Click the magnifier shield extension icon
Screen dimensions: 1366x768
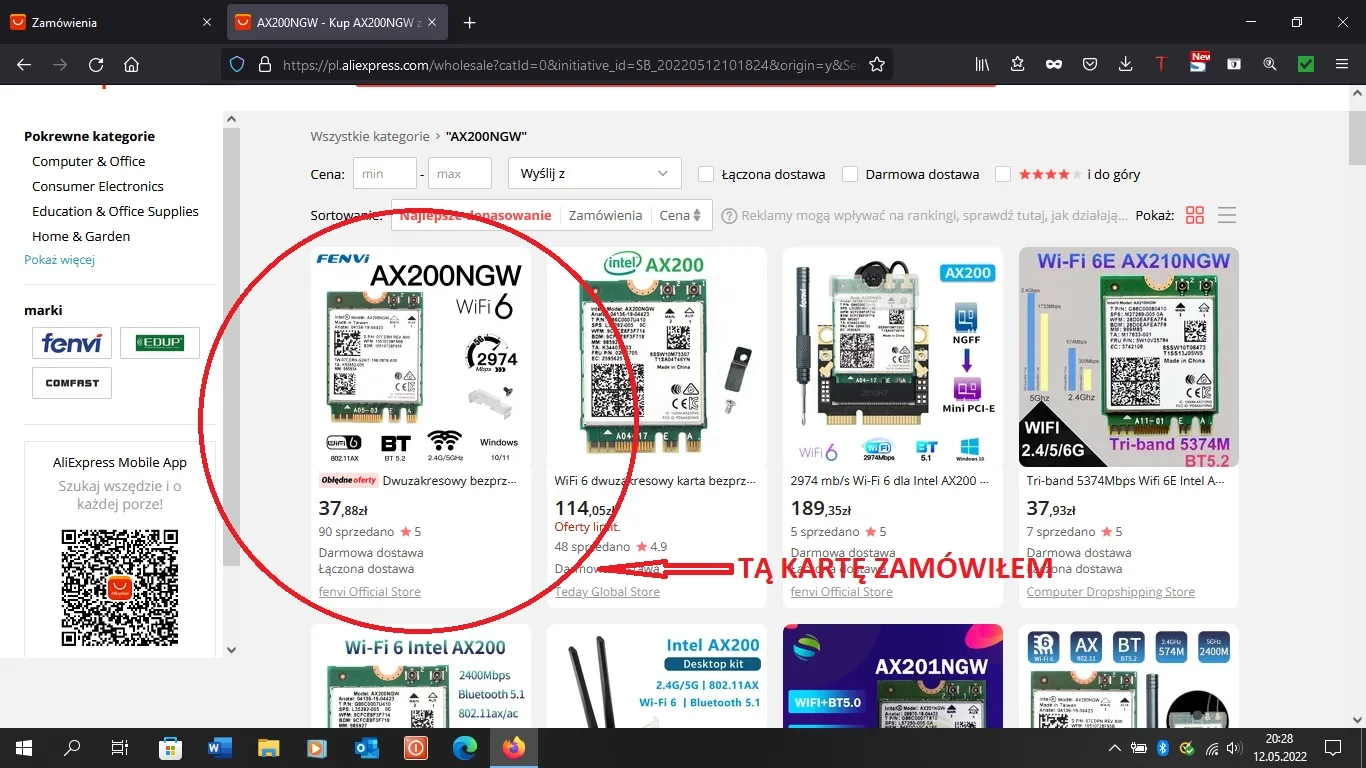(1270, 65)
